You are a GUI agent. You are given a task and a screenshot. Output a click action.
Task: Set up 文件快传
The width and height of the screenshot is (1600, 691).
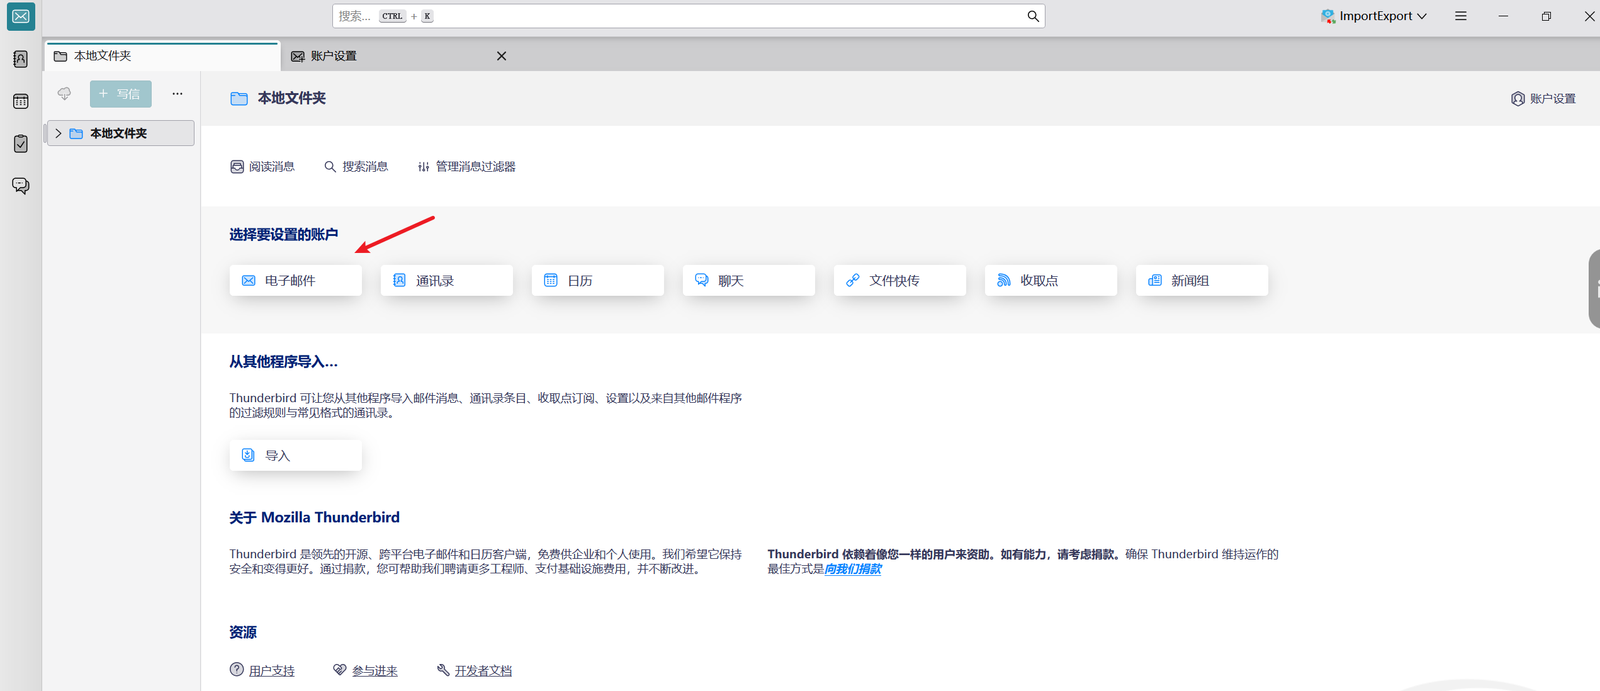point(900,280)
